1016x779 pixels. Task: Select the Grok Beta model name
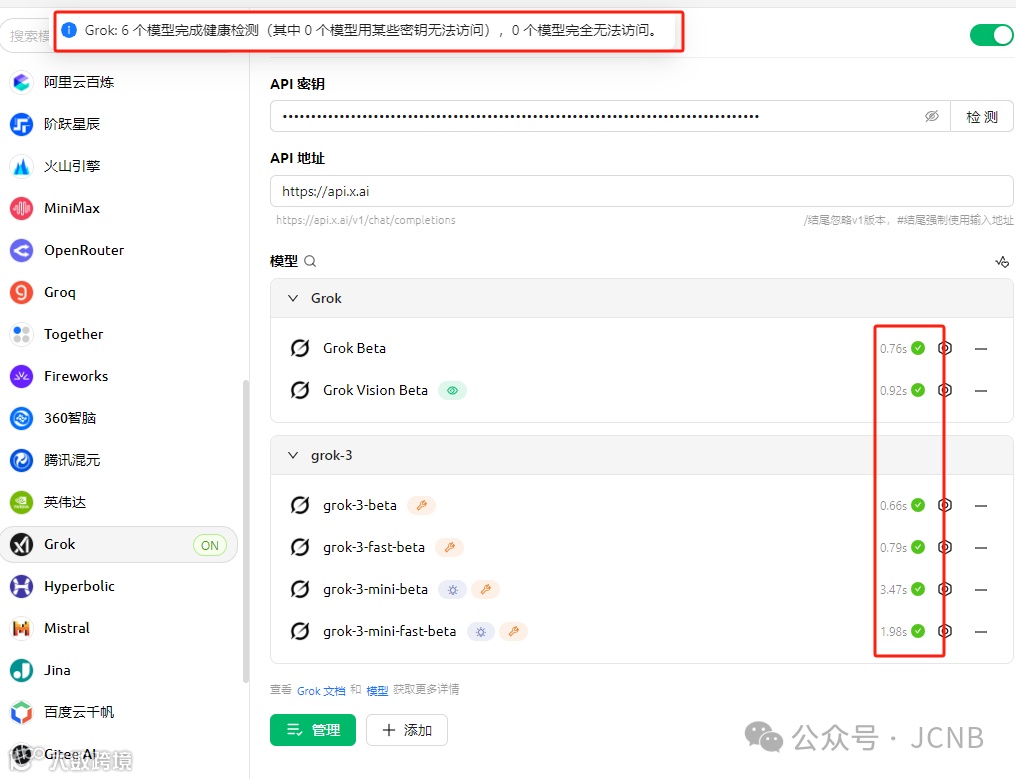pyautogui.click(x=354, y=349)
